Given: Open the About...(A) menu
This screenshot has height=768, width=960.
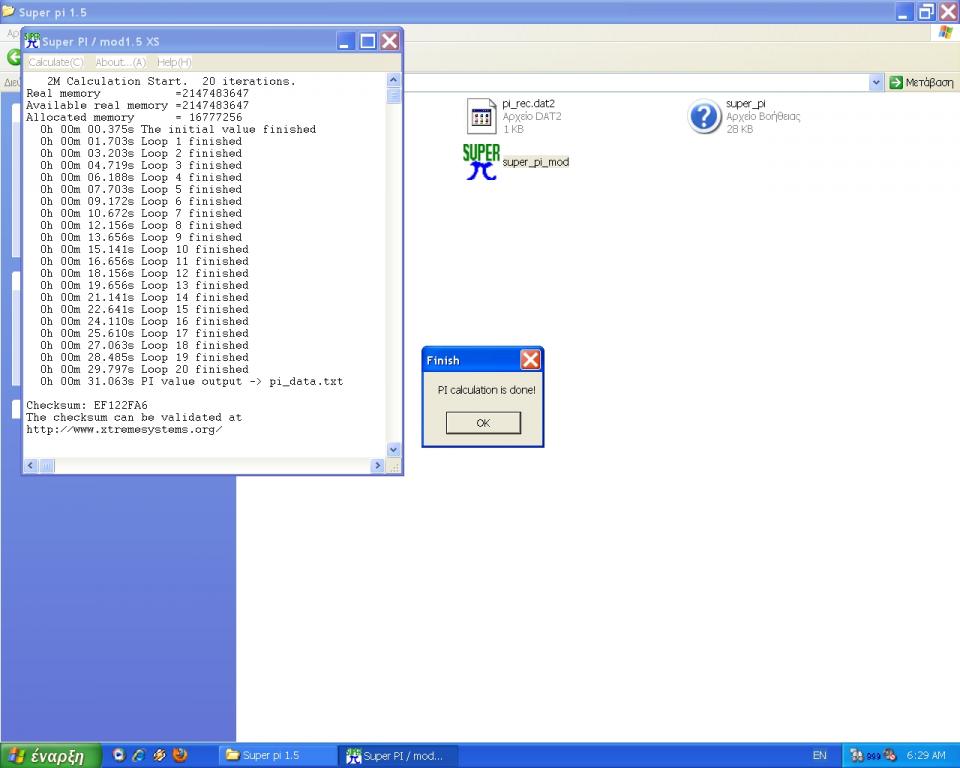Looking at the screenshot, I should click(120, 62).
